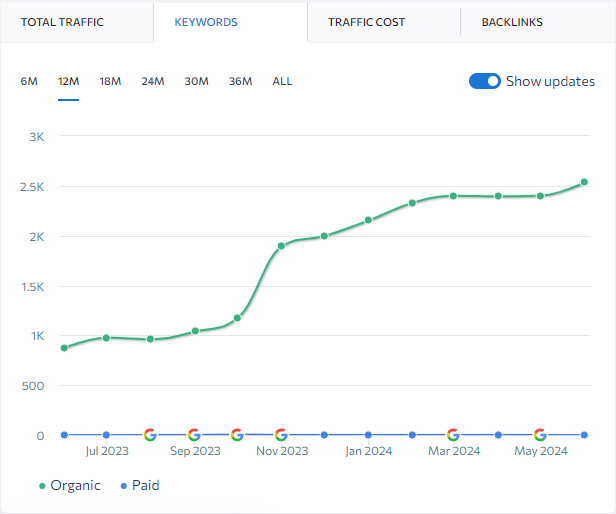Image resolution: width=616 pixels, height=514 pixels.
Task: Click Google icon between Jul and Sep 2023
Action: coord(150,435)
